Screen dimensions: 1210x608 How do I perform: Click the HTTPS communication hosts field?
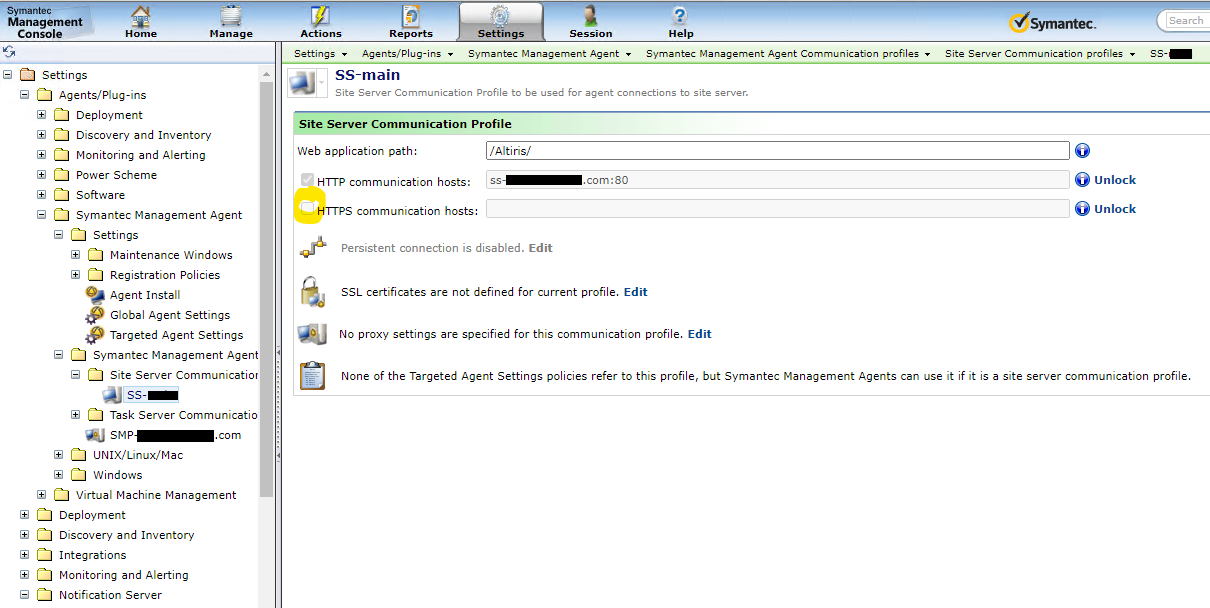tap(777, 209)
